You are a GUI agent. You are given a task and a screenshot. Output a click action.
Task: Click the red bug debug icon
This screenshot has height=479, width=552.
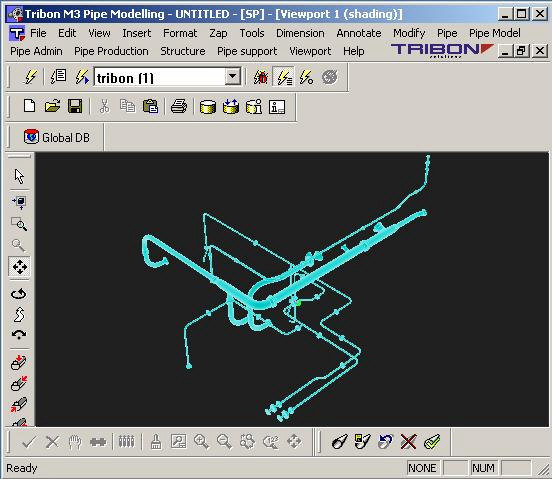point(261,77)
